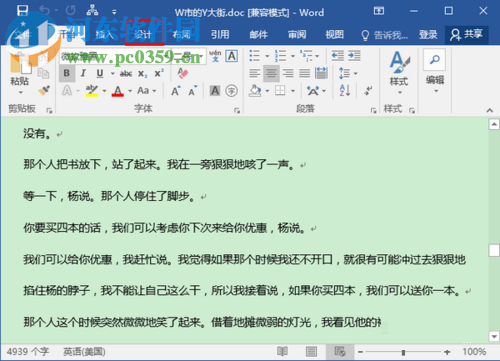Open the Quick Access Toolbar customize dropdown

(114, 12)
